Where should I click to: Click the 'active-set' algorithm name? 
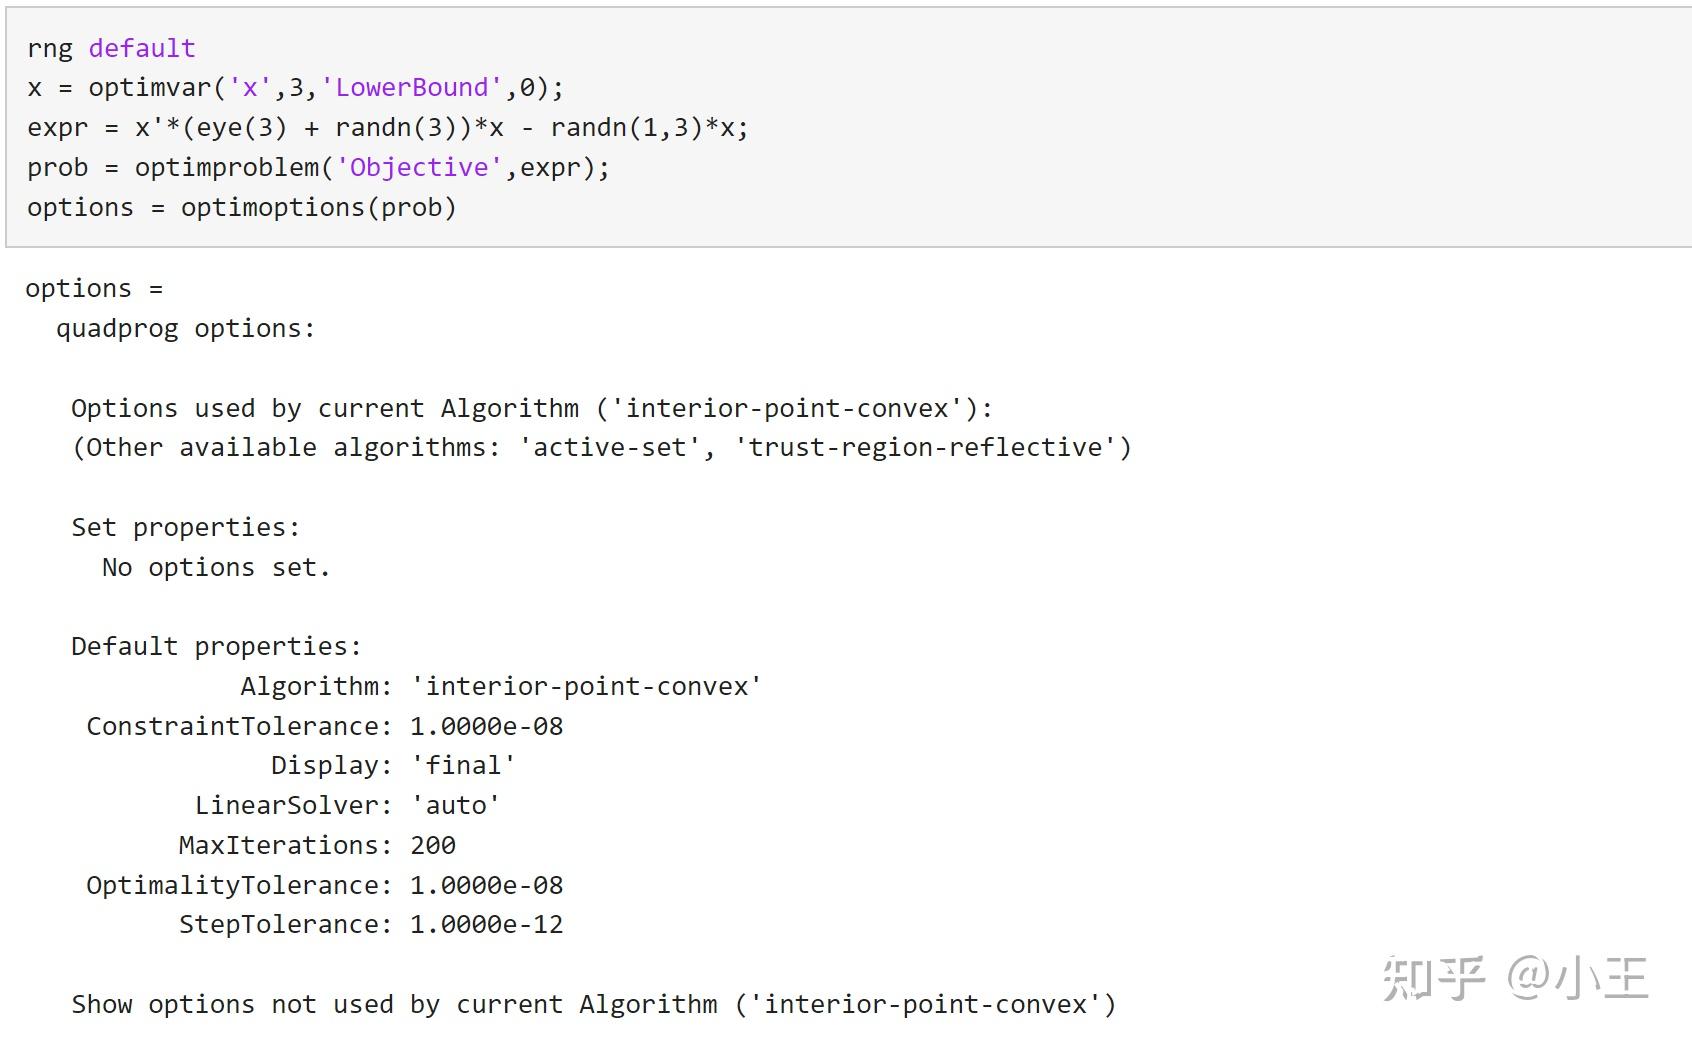point(610,447)
